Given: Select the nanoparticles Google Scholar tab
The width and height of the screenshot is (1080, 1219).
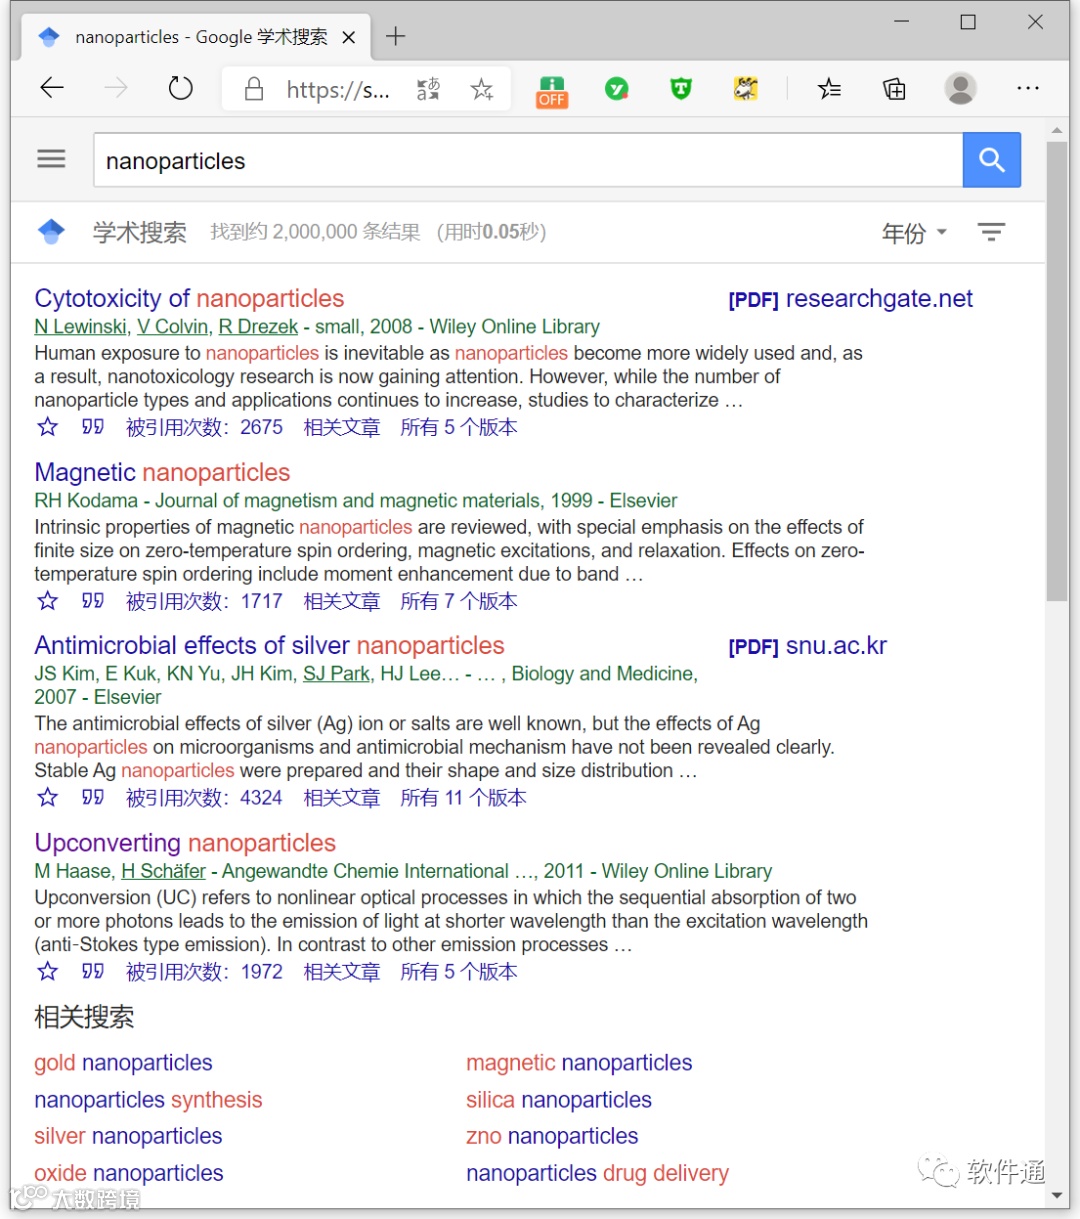Looking at the screenshot, I should coord(196,37).
